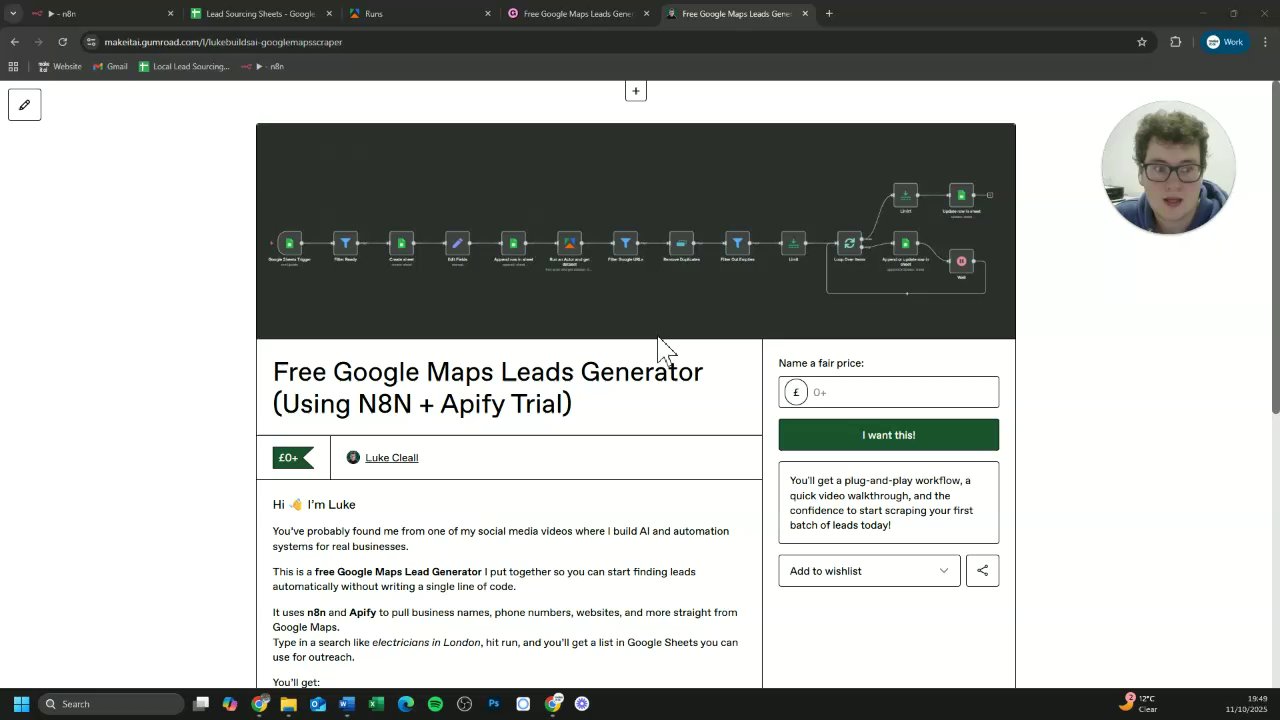Open the Work profile menu

(1225, 42)
